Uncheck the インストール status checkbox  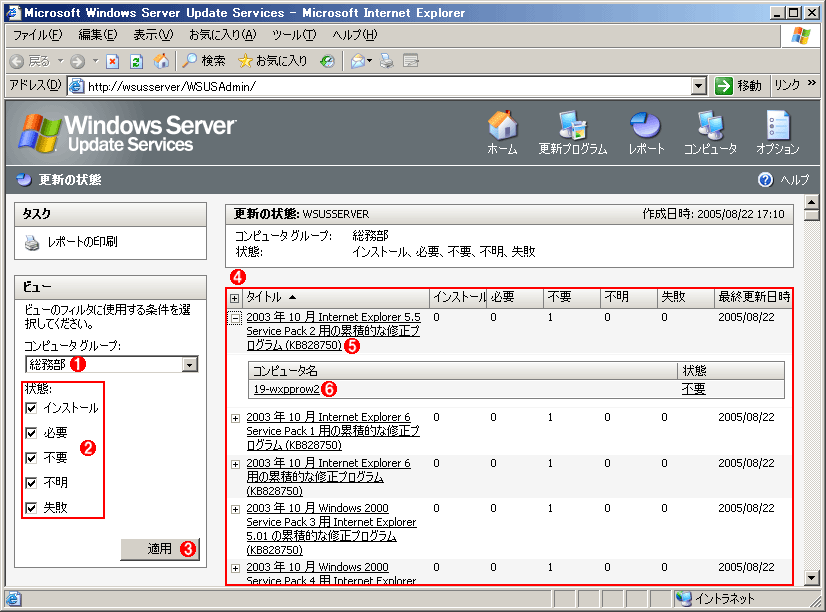(x=31, y=408)
